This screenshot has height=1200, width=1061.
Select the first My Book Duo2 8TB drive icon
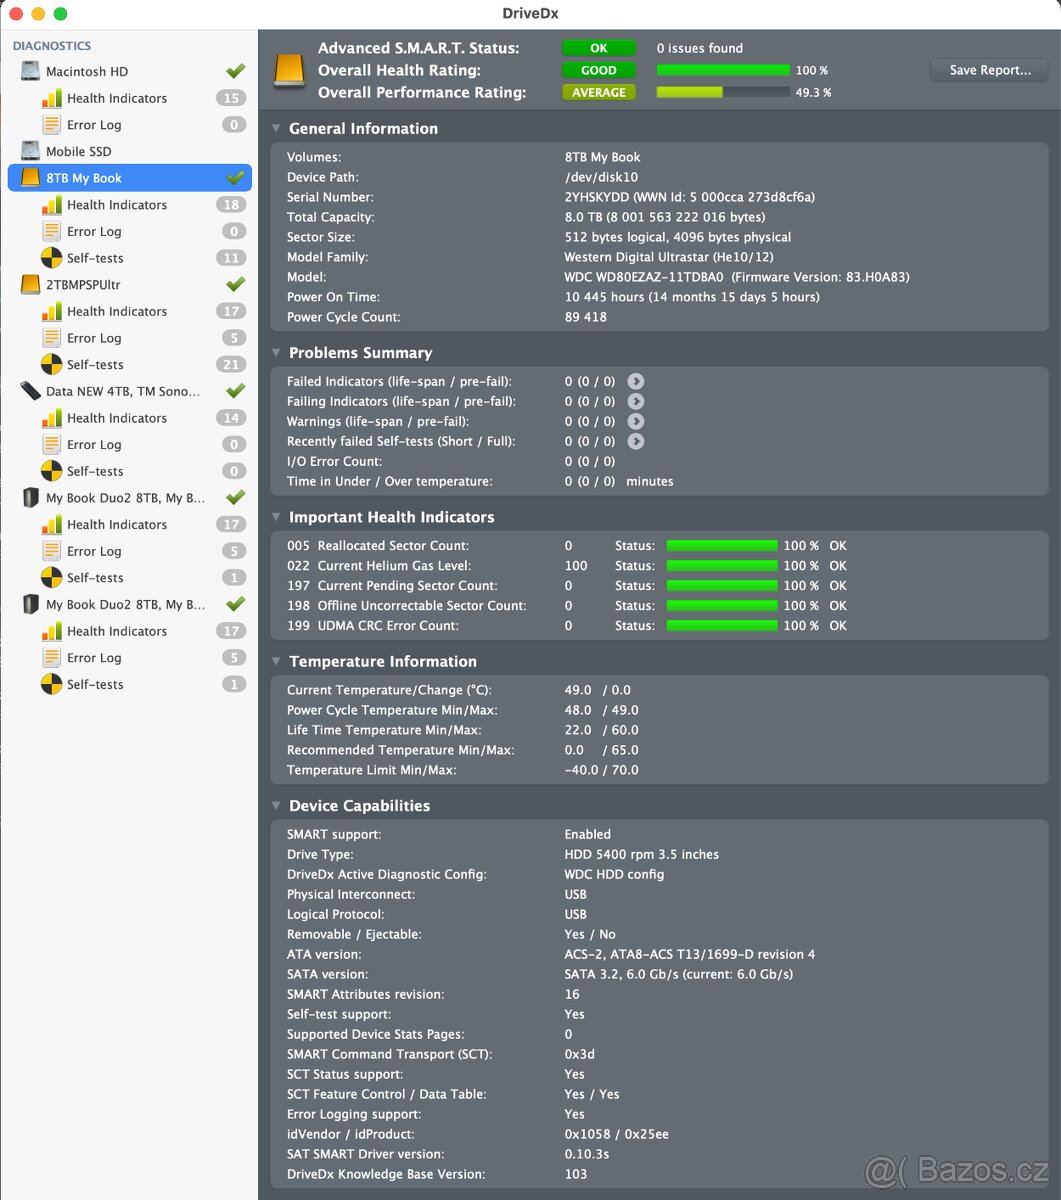31,498
